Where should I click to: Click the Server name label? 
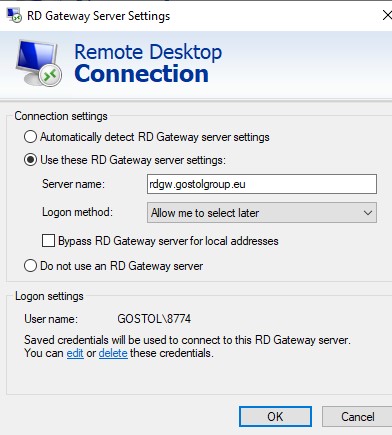73,184
